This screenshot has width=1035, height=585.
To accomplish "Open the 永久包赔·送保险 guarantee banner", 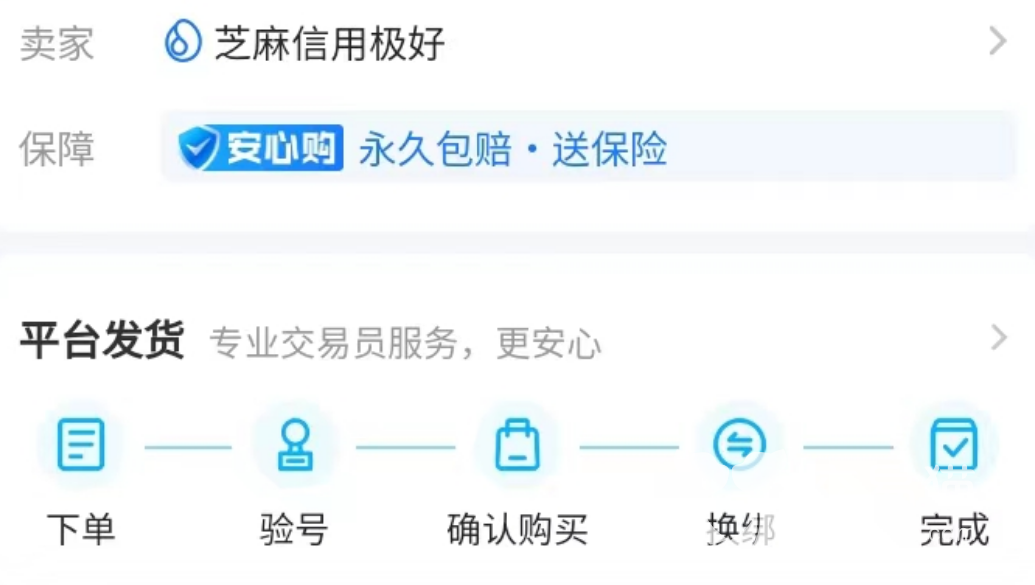I will coord(587,147).
